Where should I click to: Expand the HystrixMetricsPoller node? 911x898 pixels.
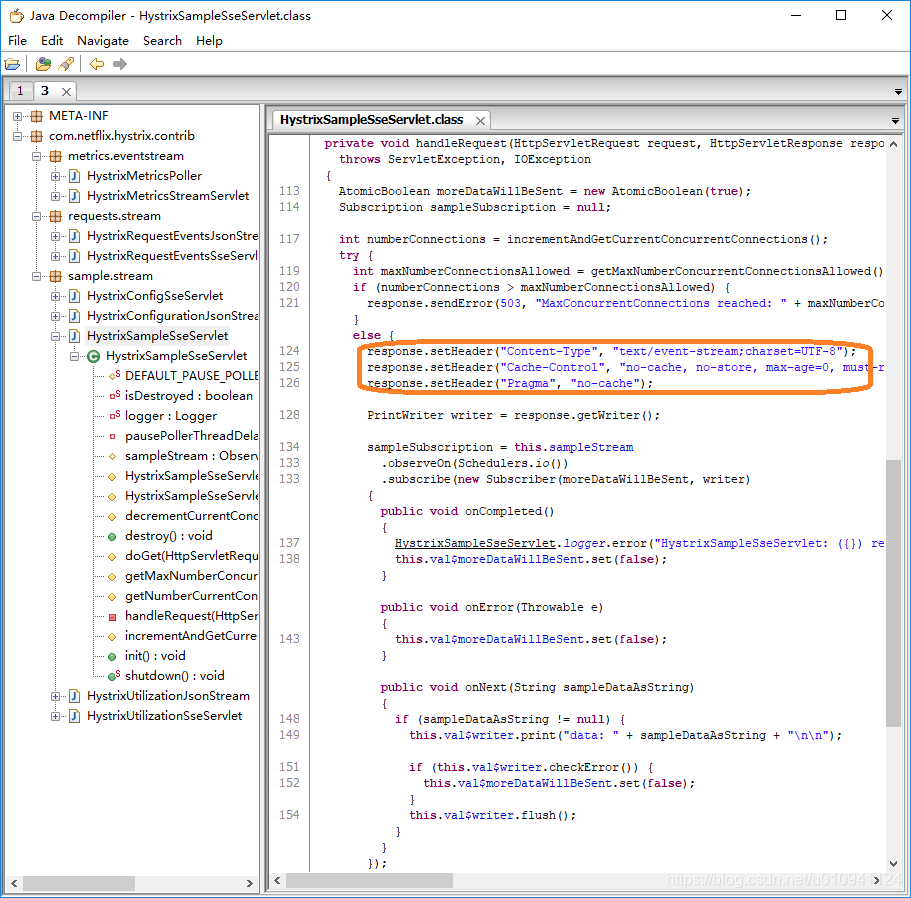tap(55, 176)
